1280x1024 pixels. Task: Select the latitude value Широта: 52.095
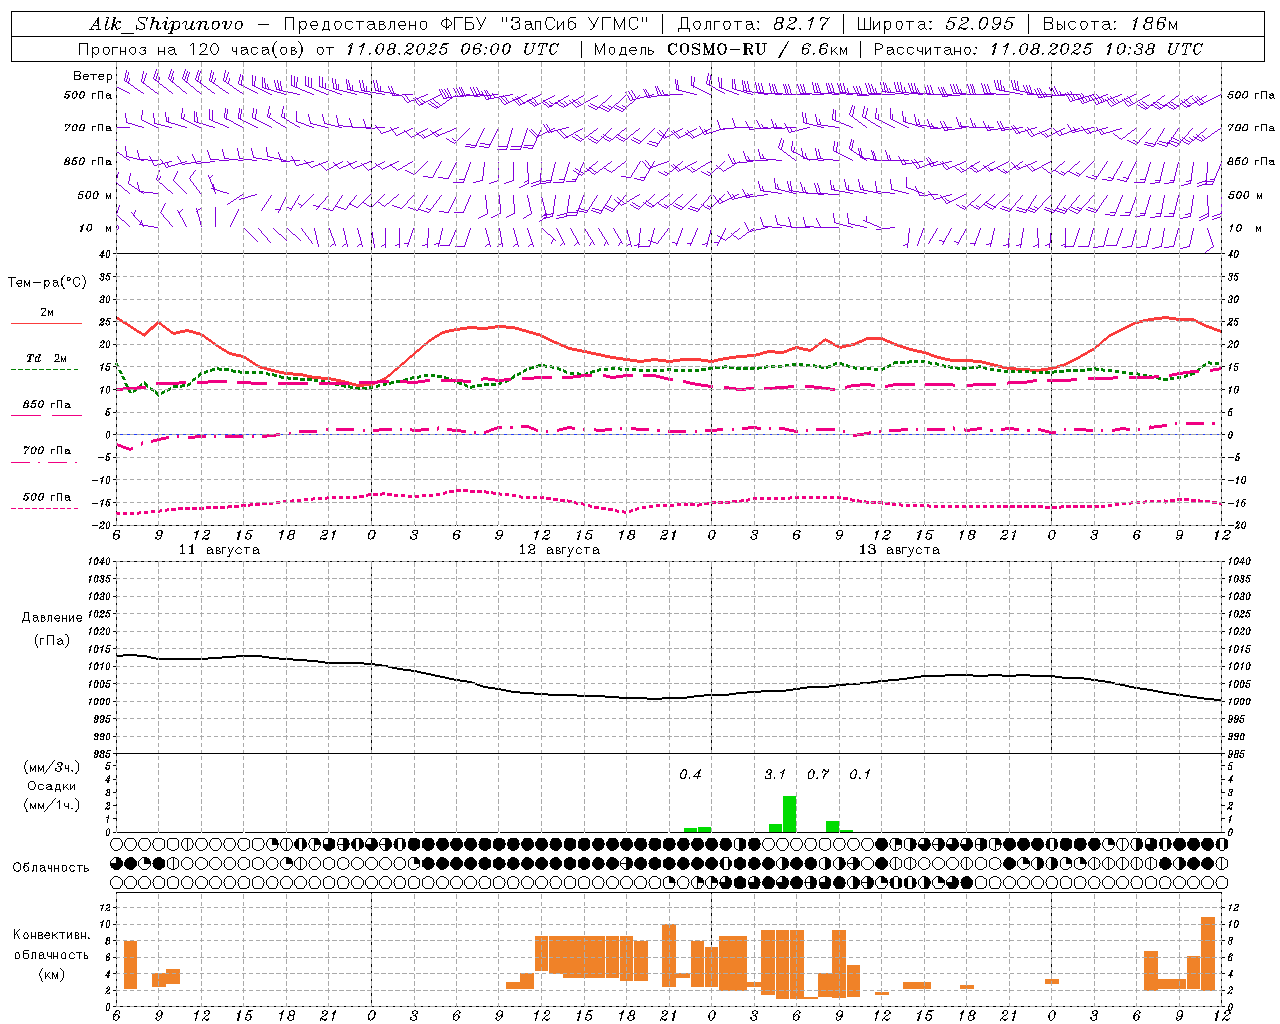935,24
